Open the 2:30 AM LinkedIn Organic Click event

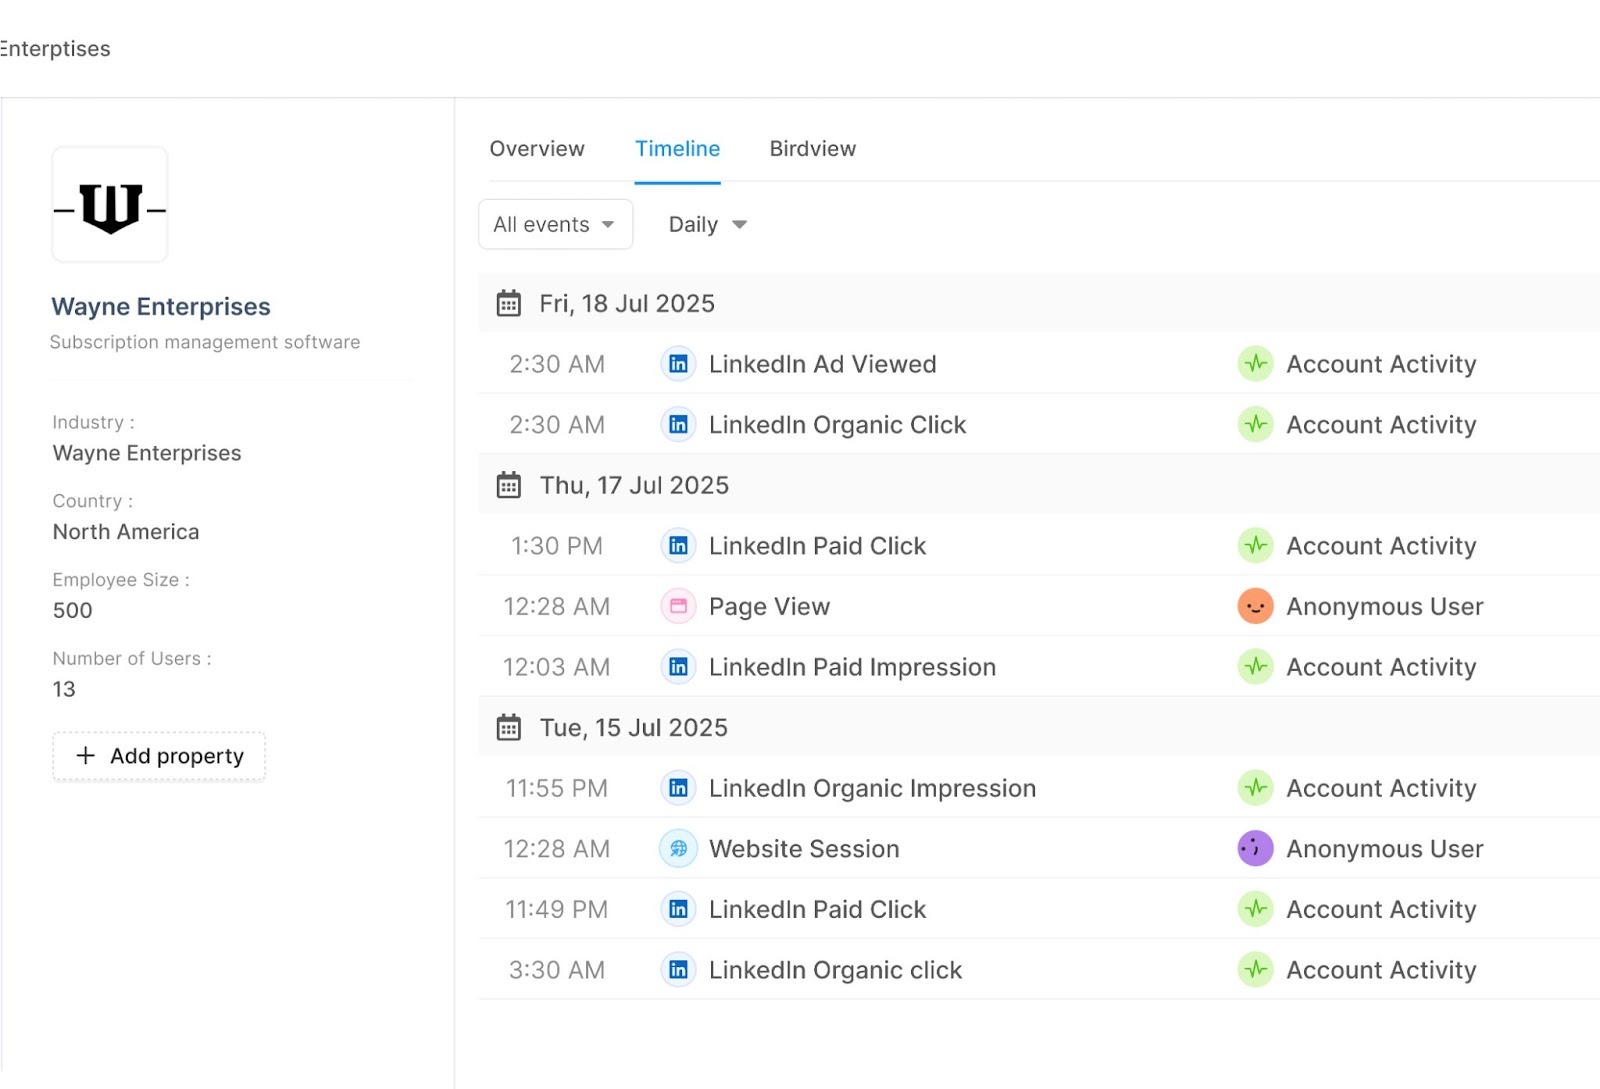click(x=837, y=425)
